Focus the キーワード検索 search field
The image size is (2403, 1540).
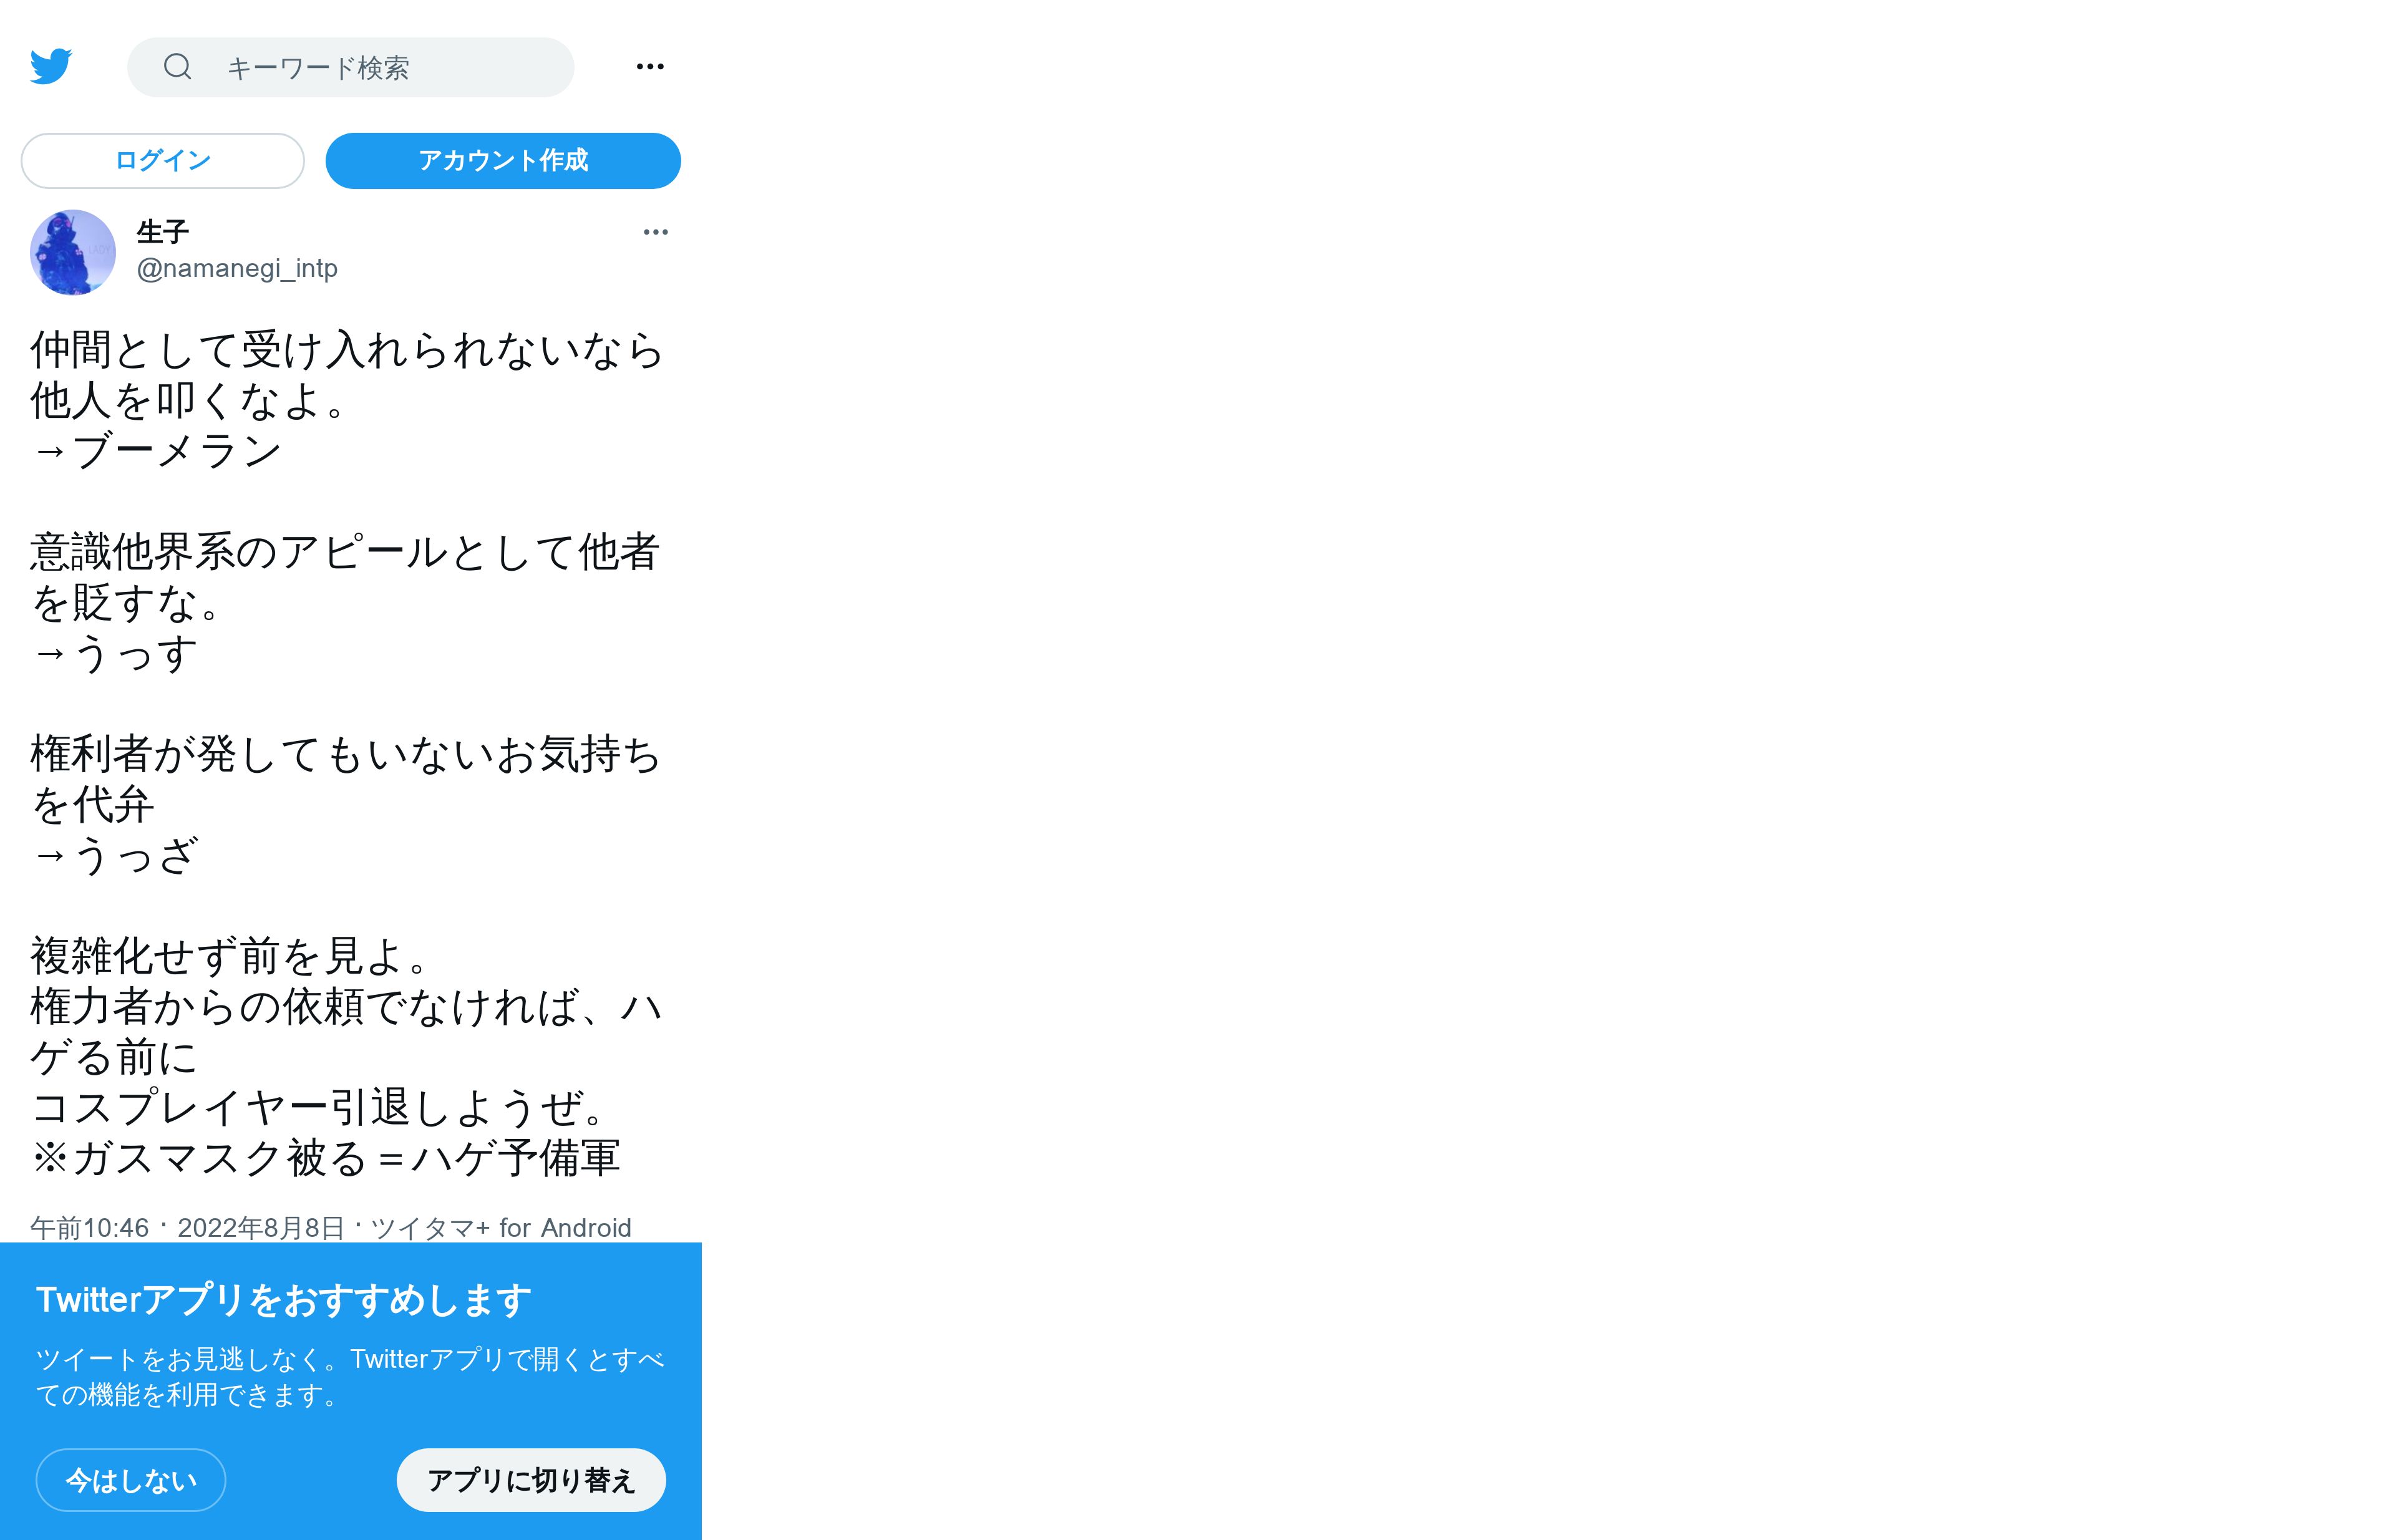[351, 67]
